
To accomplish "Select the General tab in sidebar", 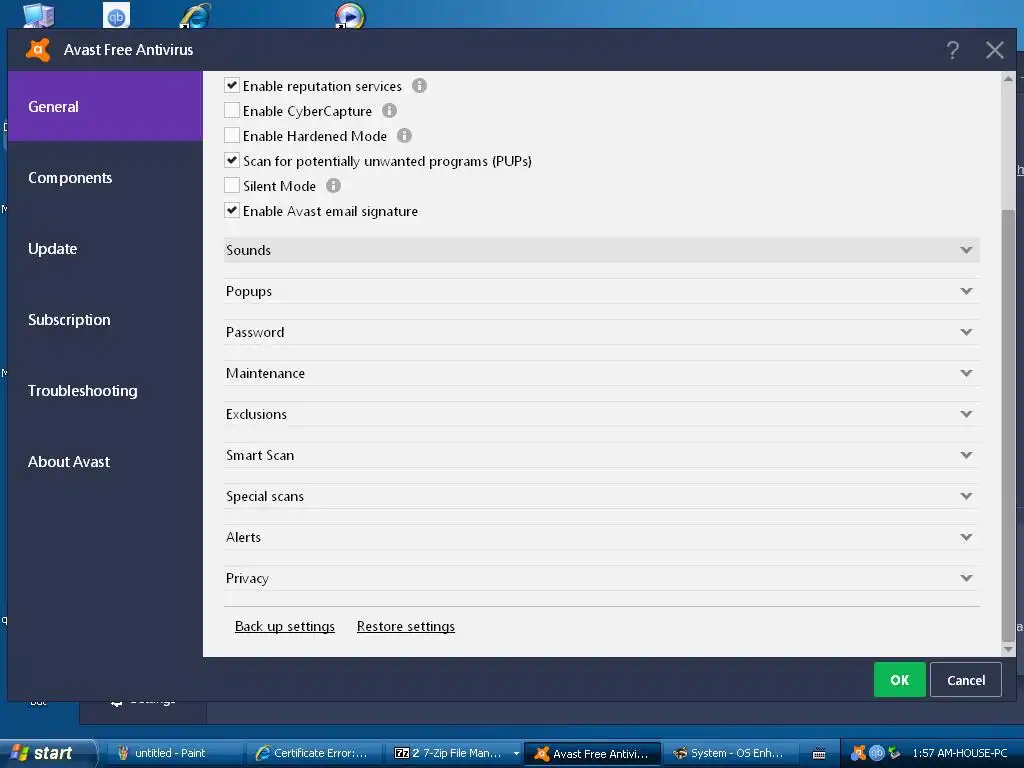I will 105,106.
